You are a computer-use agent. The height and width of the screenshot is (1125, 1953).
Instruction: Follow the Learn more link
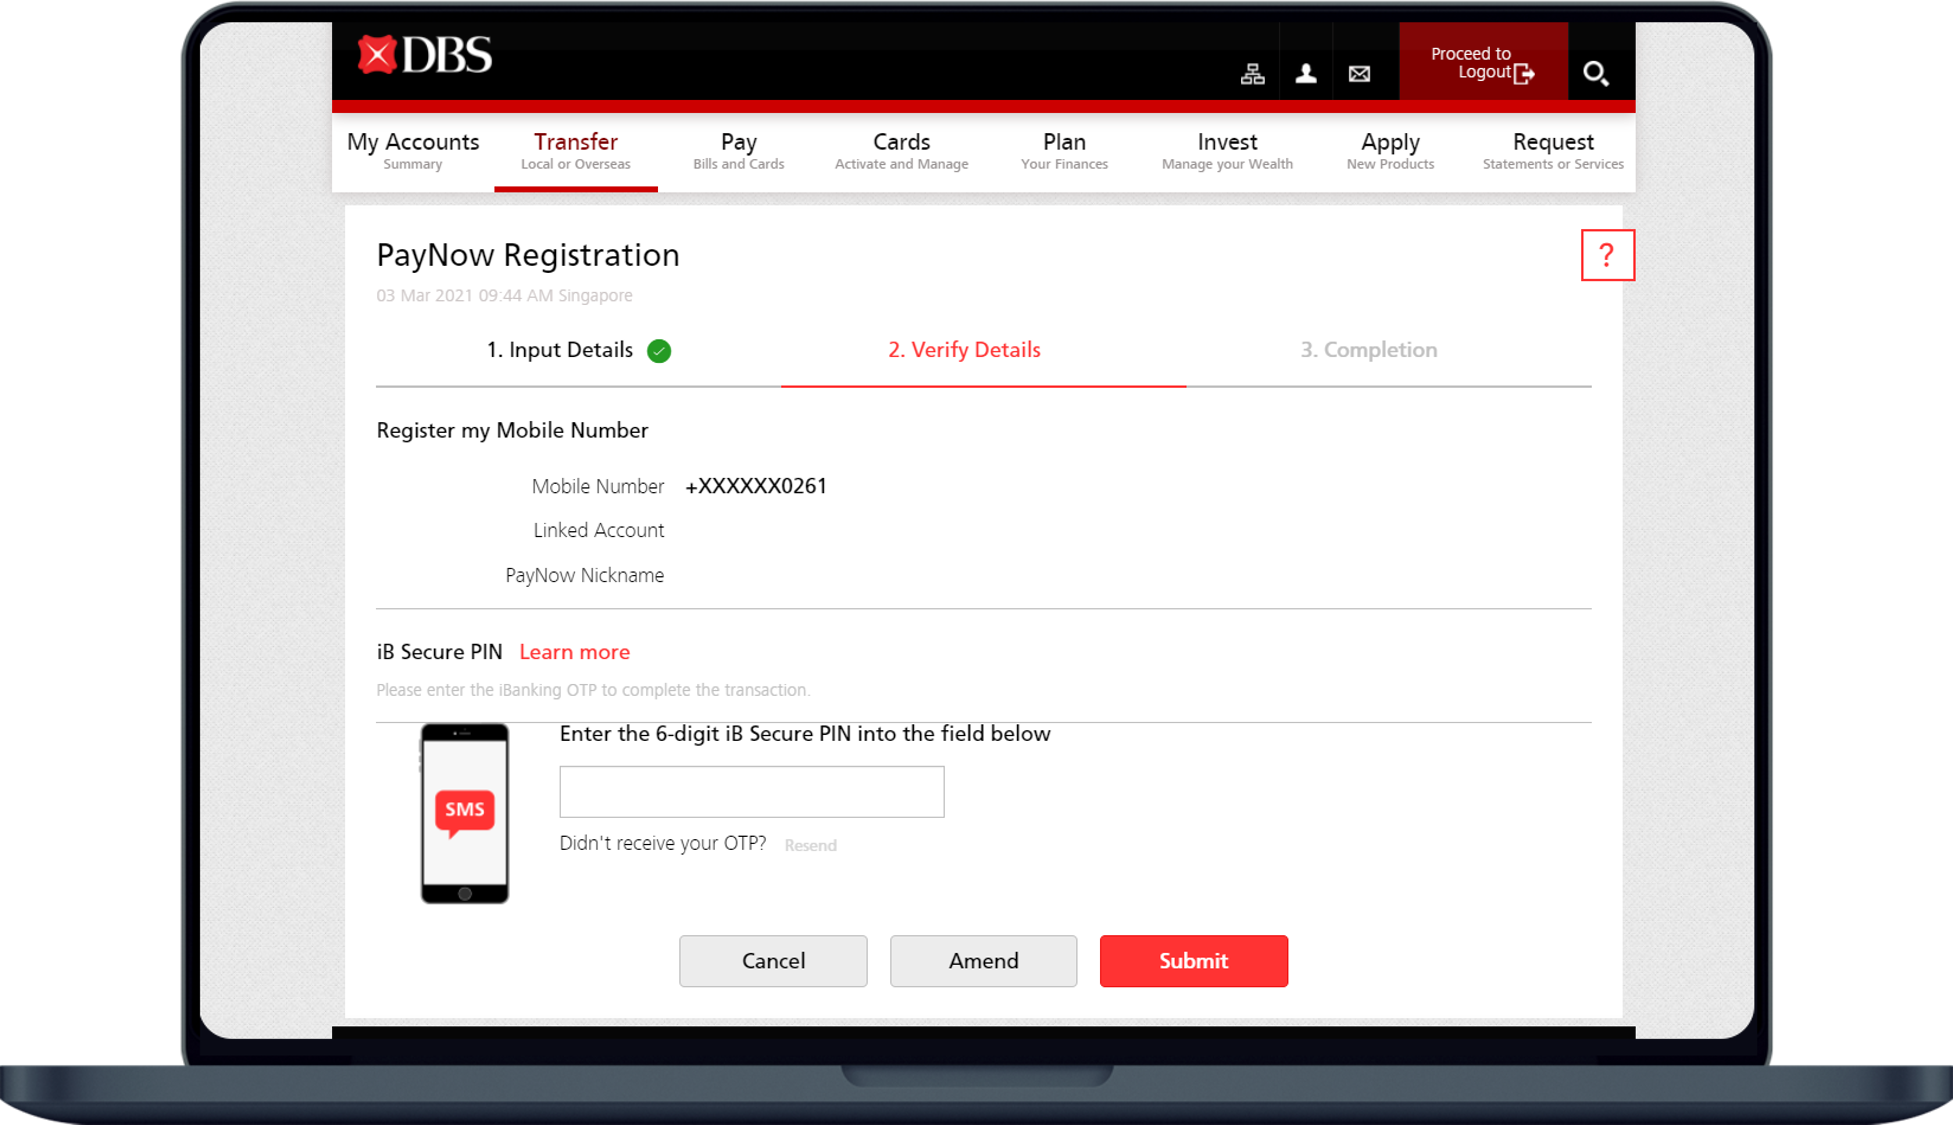click(574, 652)
